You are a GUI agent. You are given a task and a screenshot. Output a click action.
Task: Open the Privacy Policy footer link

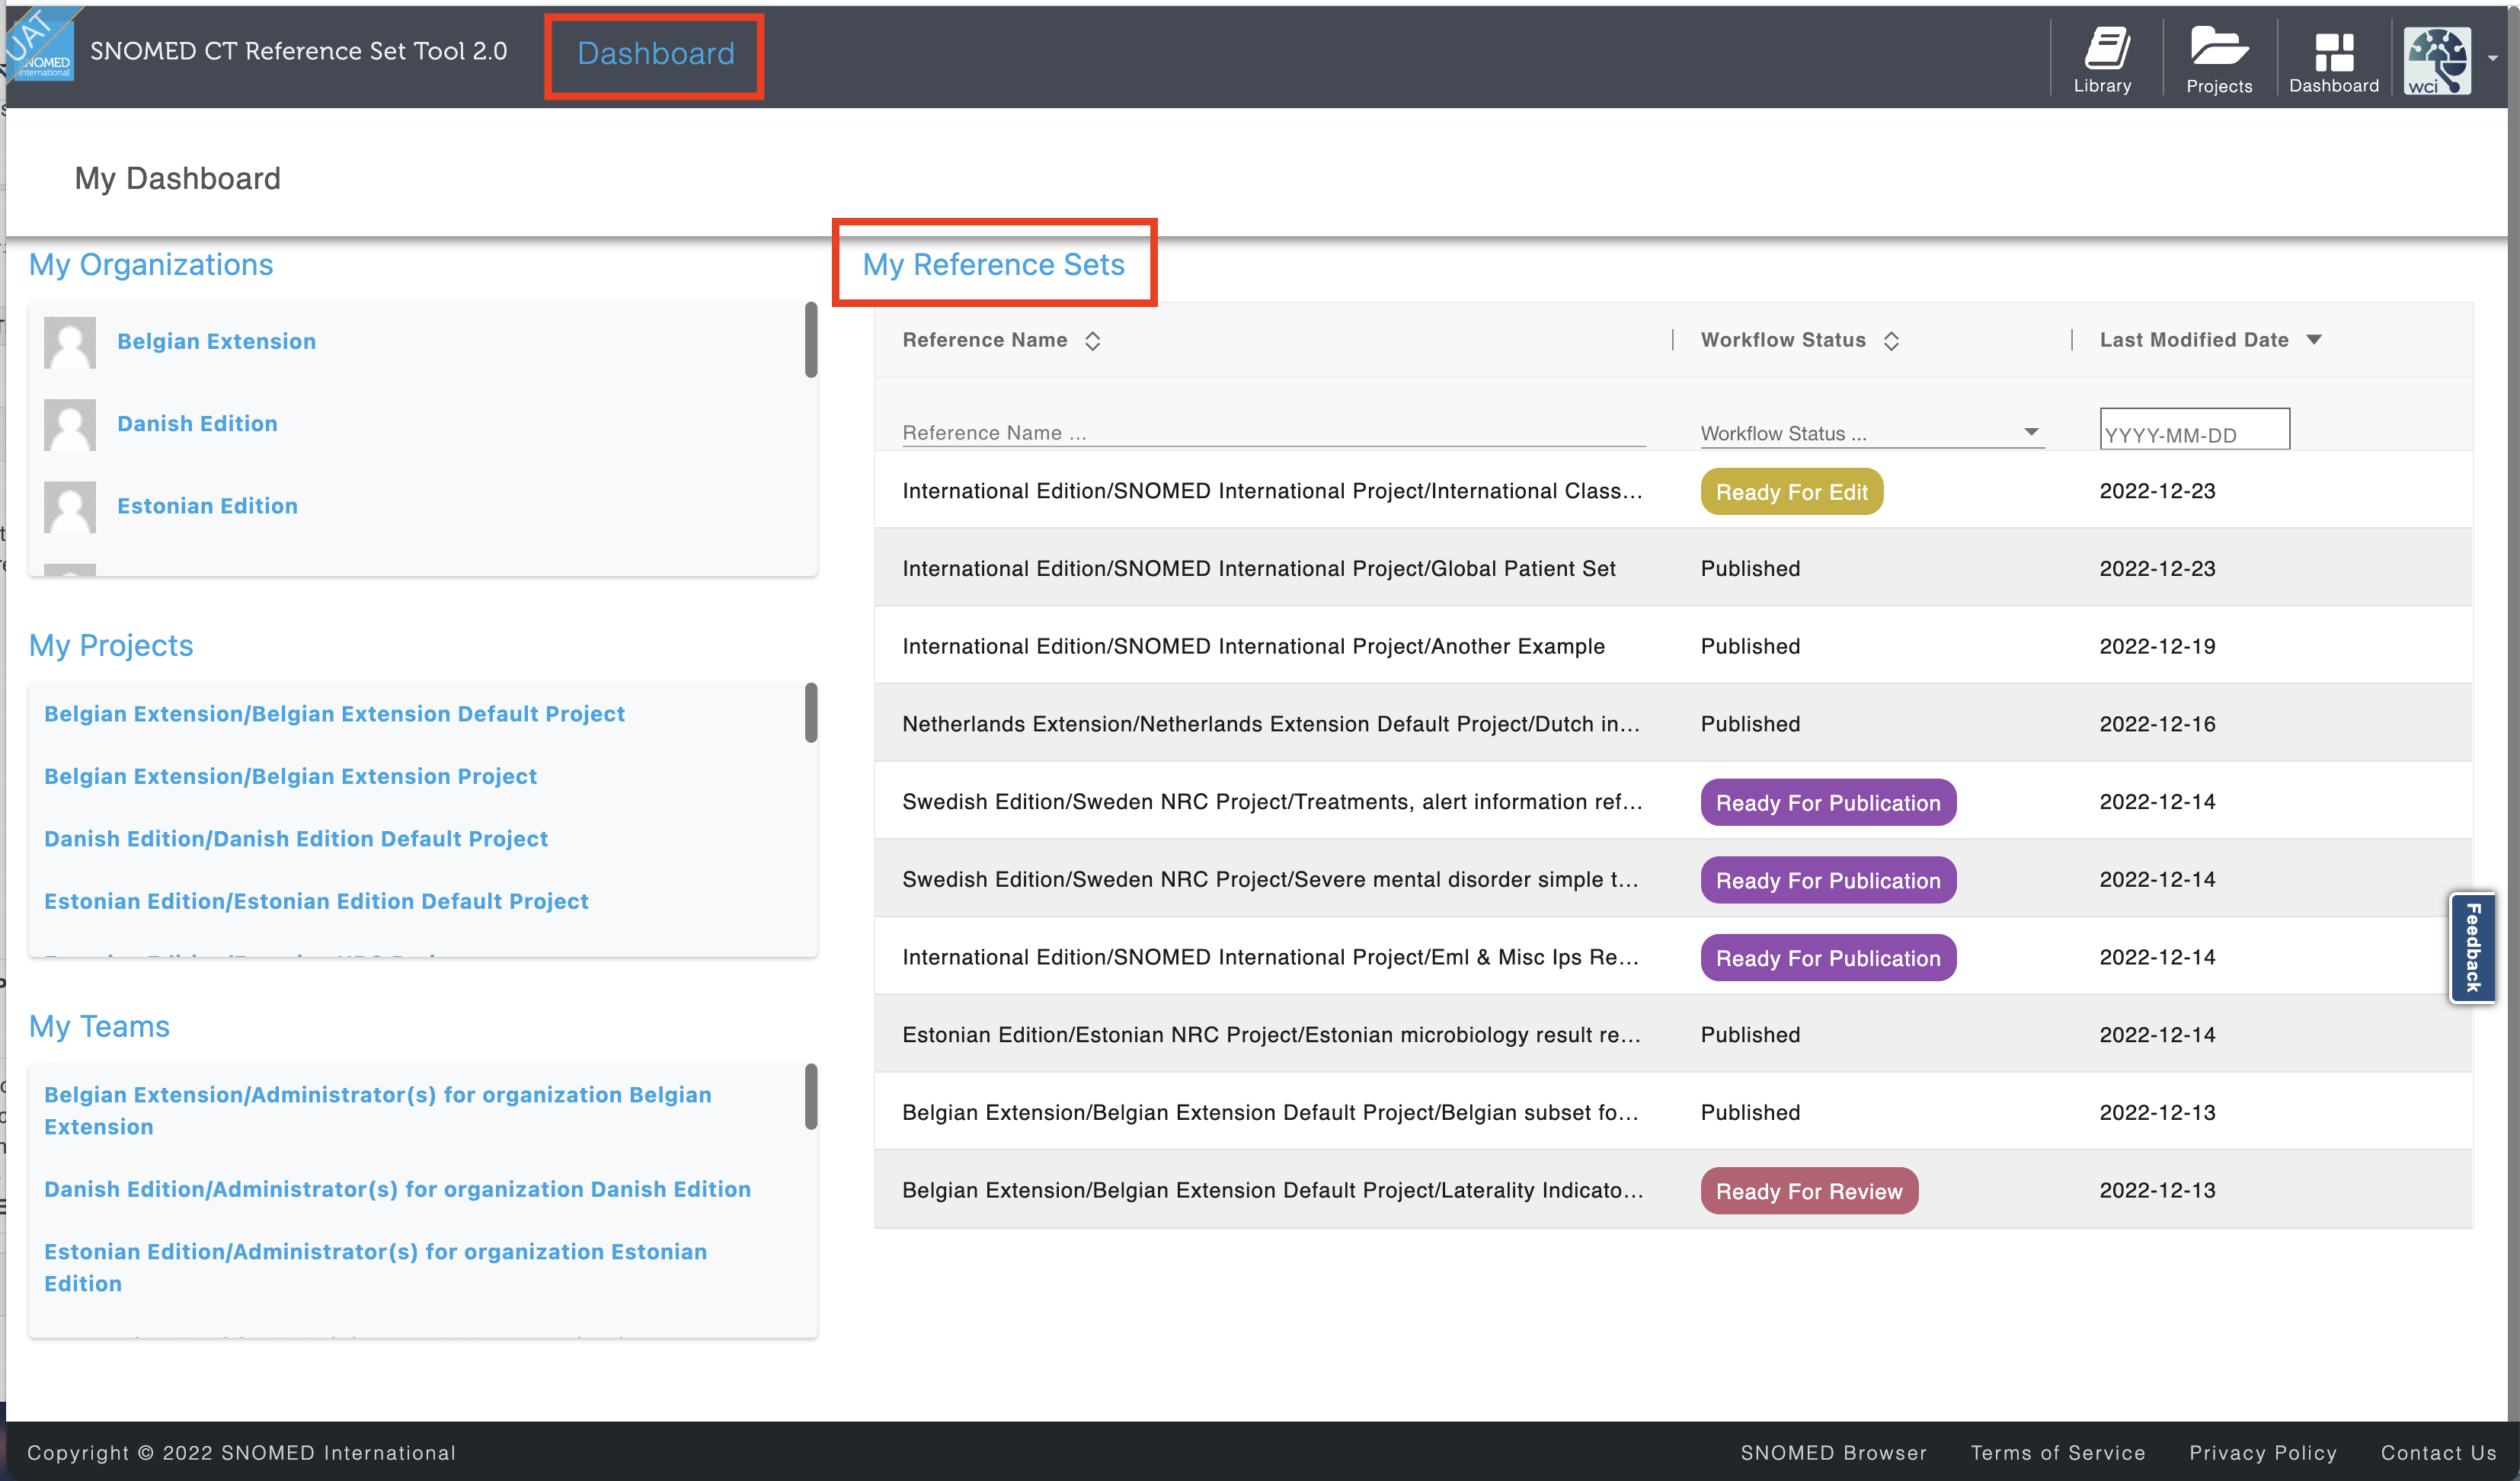point(2263,1452)
